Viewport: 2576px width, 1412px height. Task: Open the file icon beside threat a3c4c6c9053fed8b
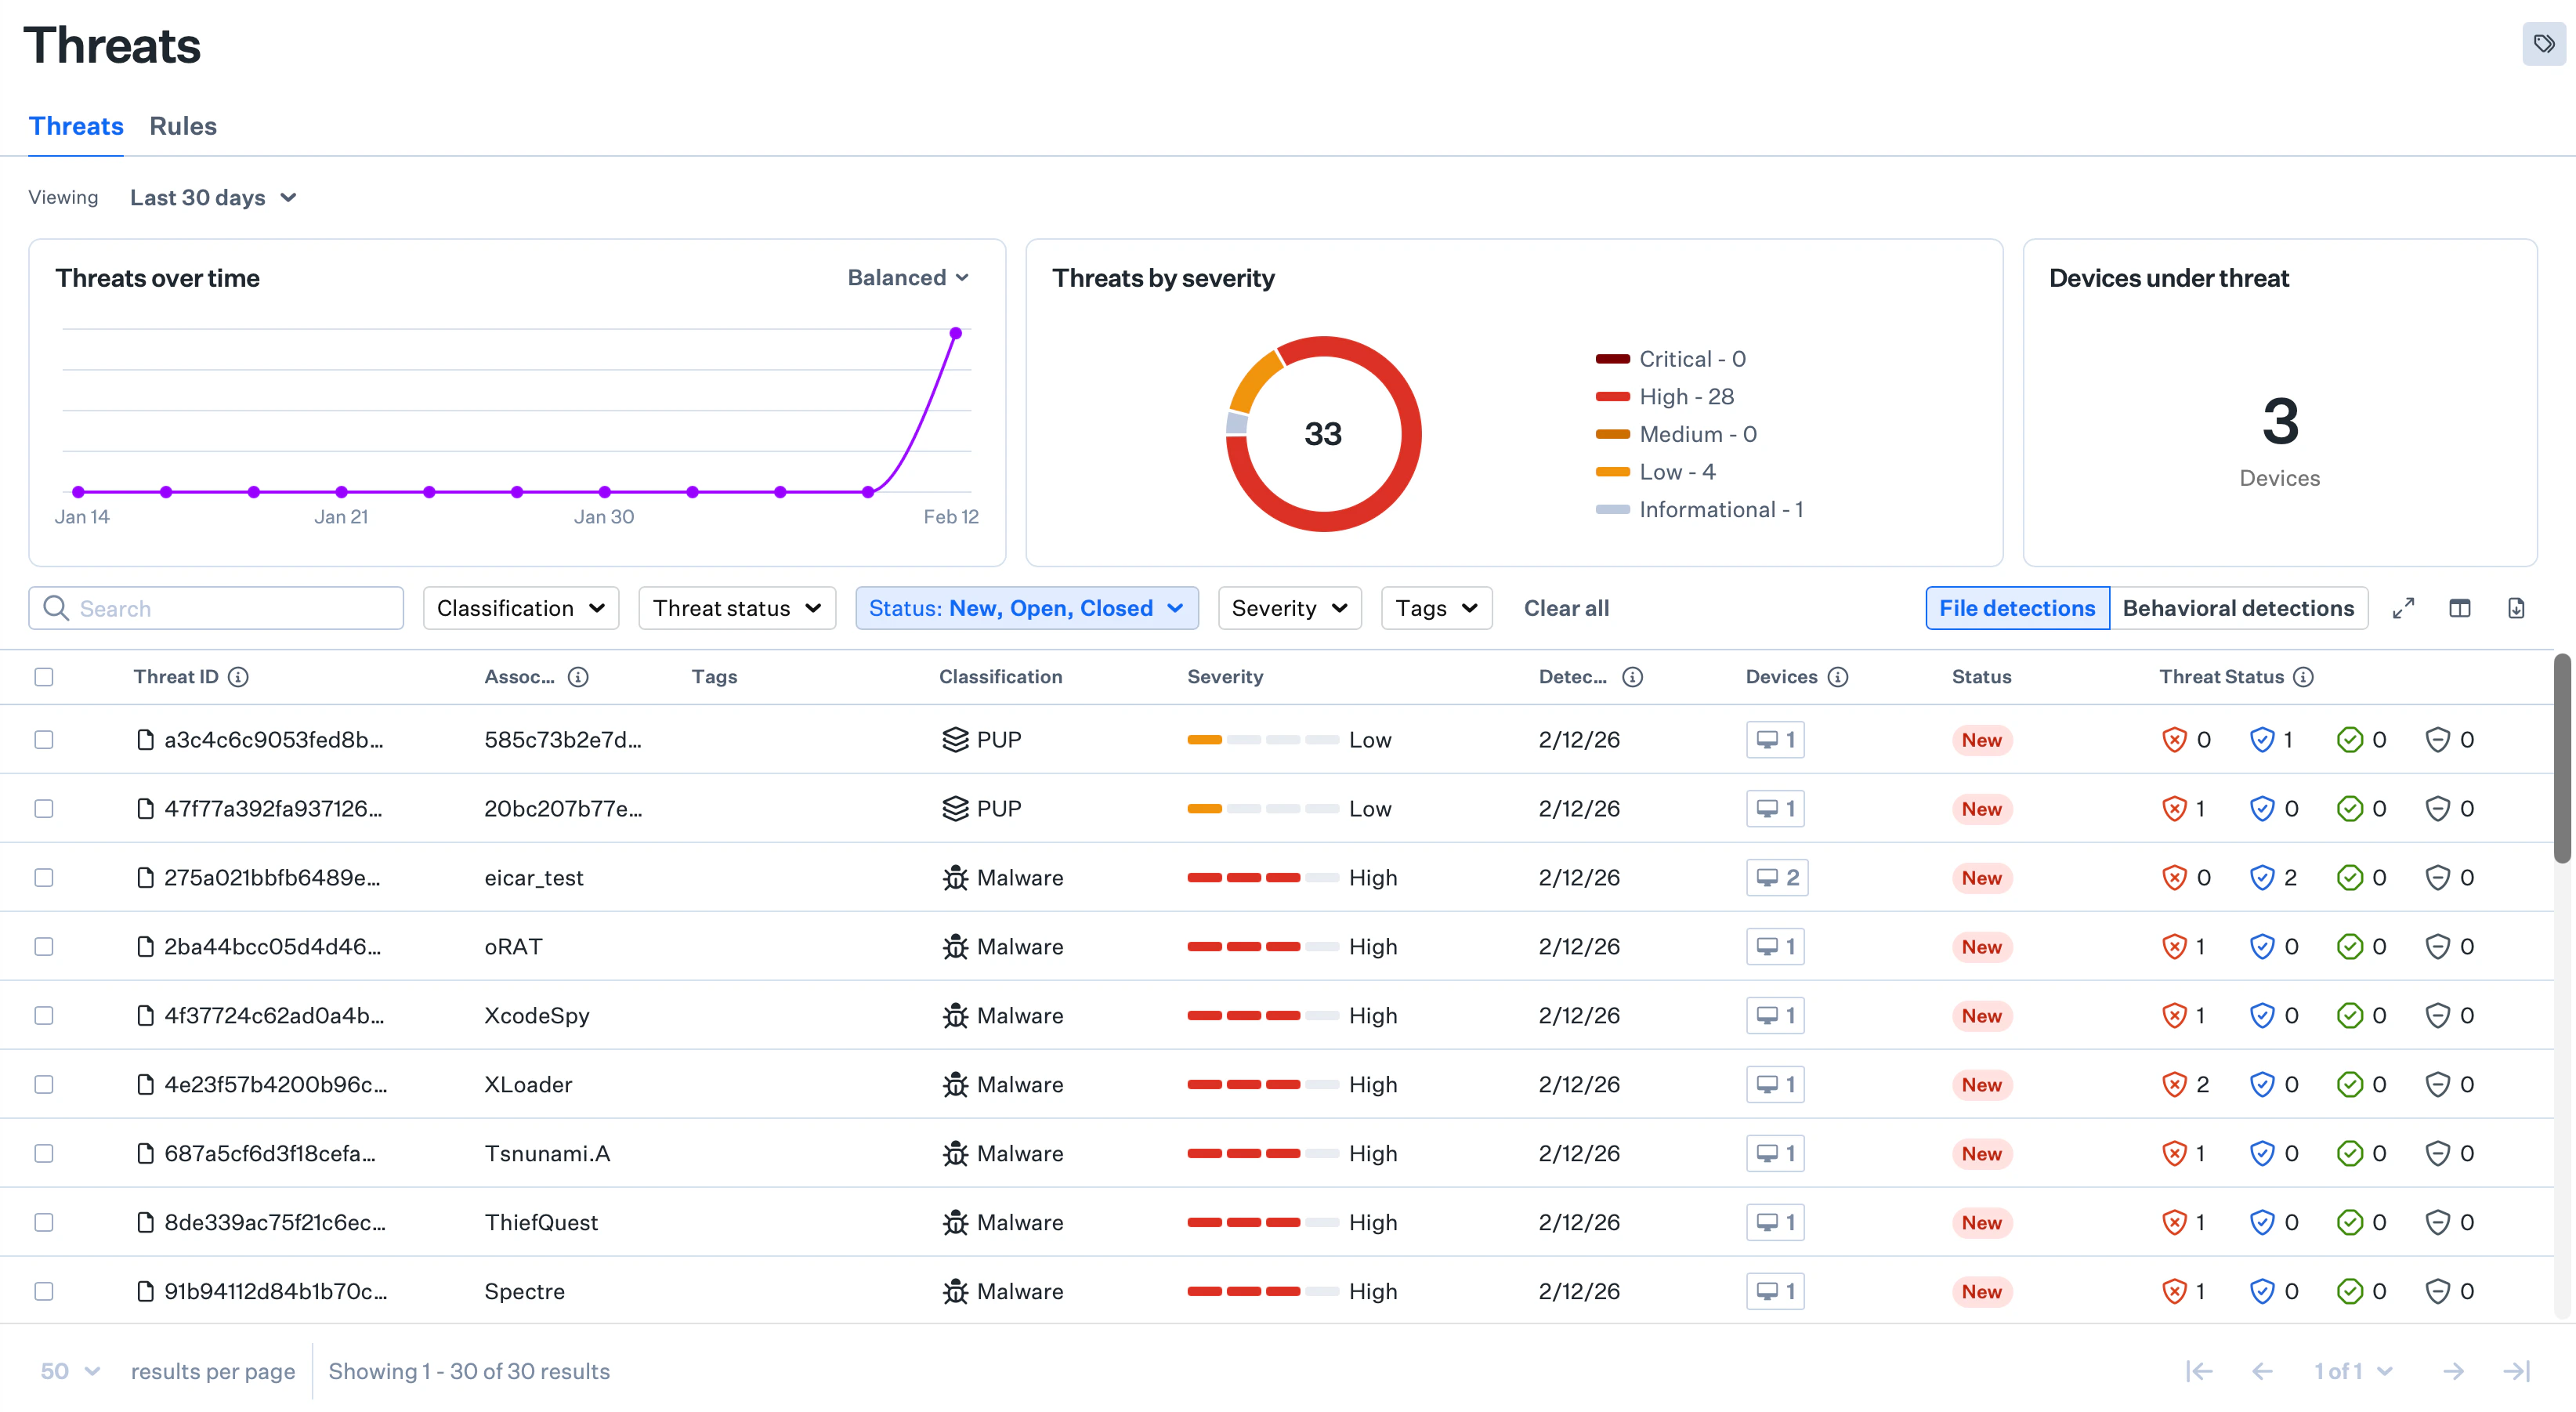[x=145, y=740]
